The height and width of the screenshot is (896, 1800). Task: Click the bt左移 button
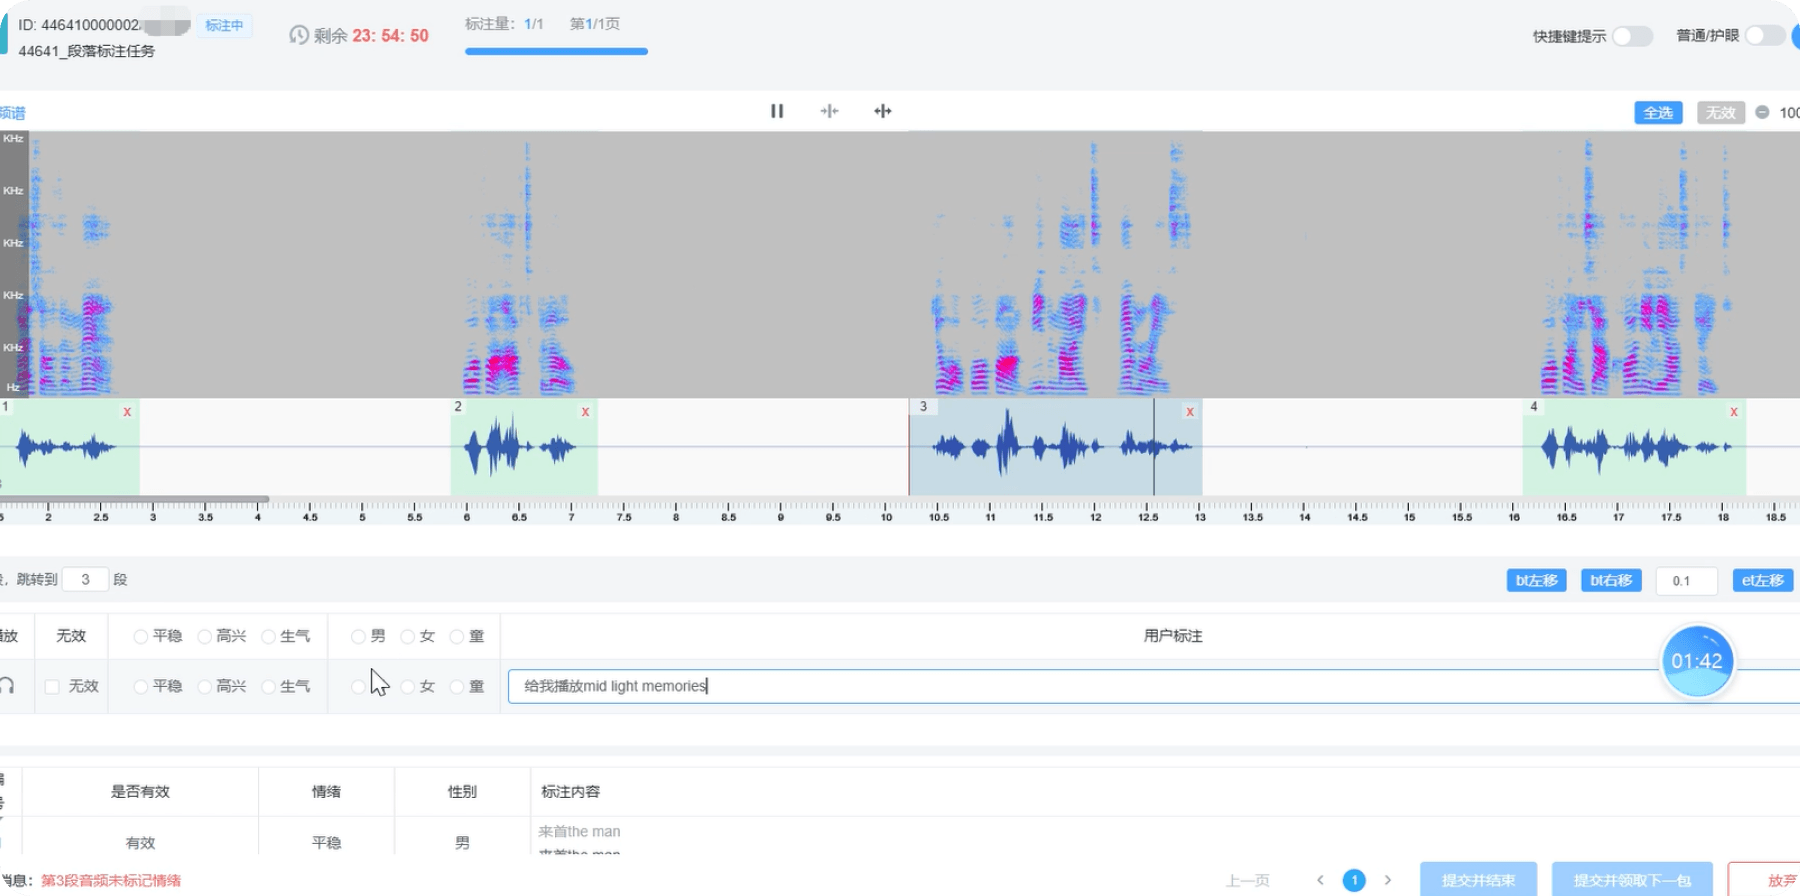(1536, 580)
